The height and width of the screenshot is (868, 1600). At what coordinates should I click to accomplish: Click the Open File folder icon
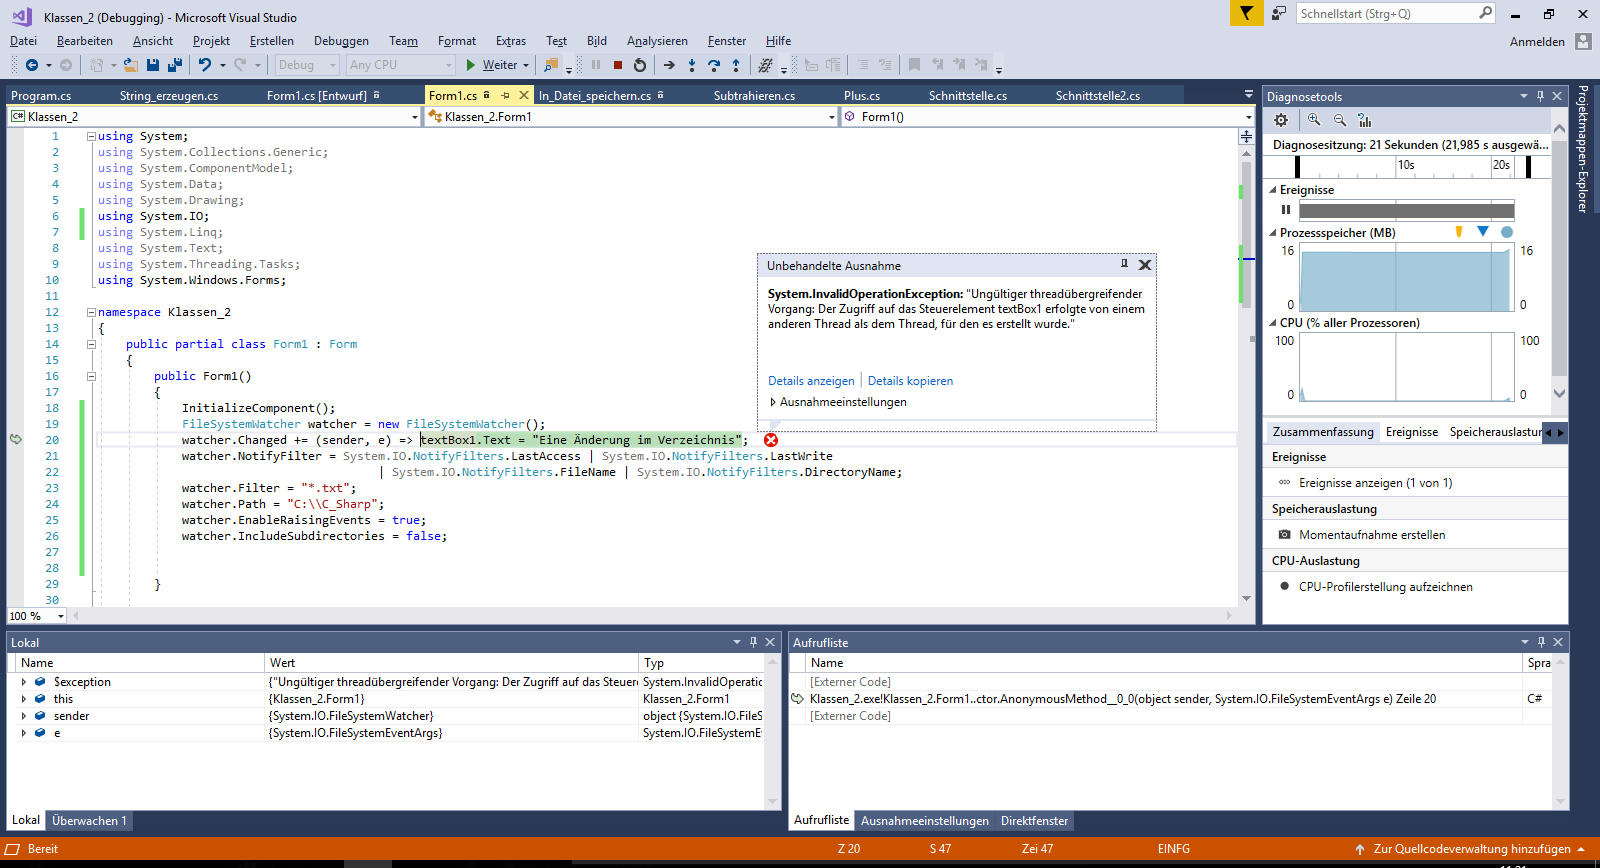[130, 65]
